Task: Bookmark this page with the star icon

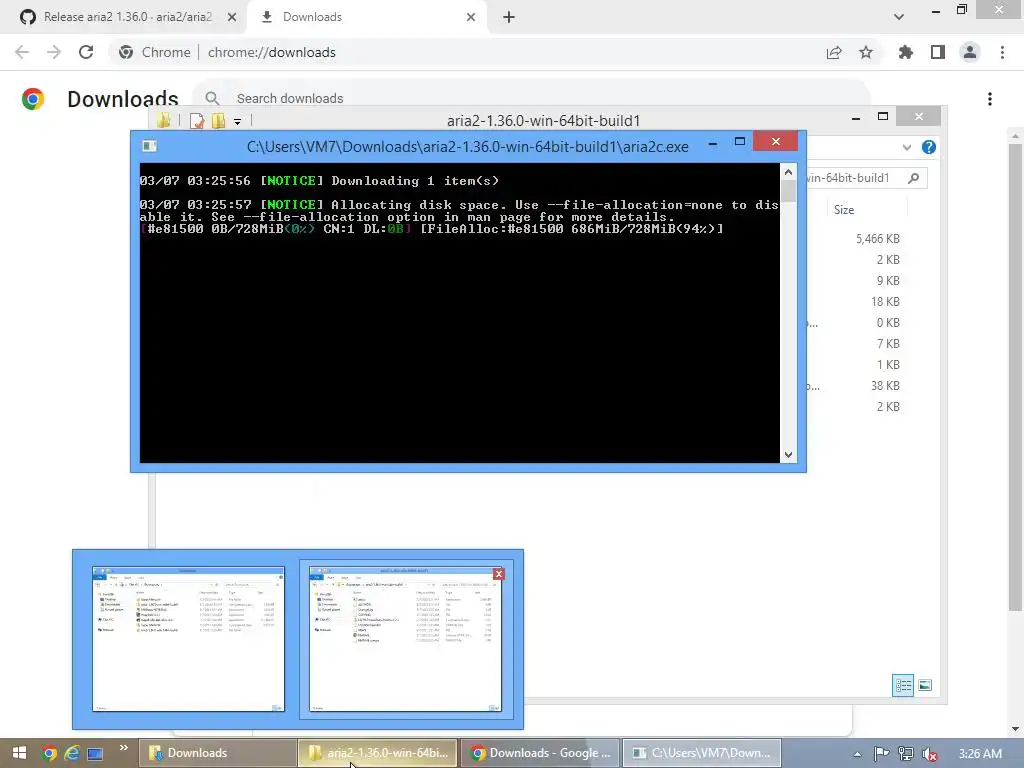Action: point(866,52)
